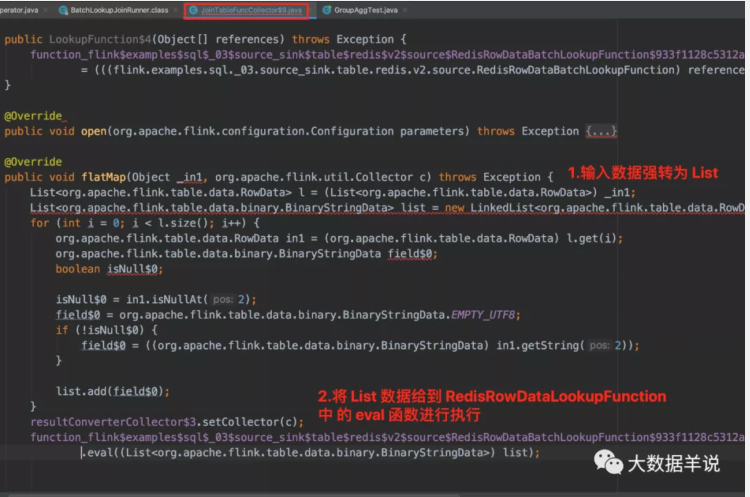Viewport: 750px width, 497px height.
Task: Click the pos hint inside getString call
Action: [x=598, y=345]
